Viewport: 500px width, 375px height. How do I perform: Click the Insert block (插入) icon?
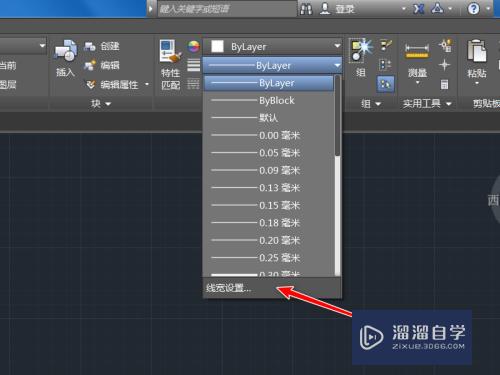point(66,52)
